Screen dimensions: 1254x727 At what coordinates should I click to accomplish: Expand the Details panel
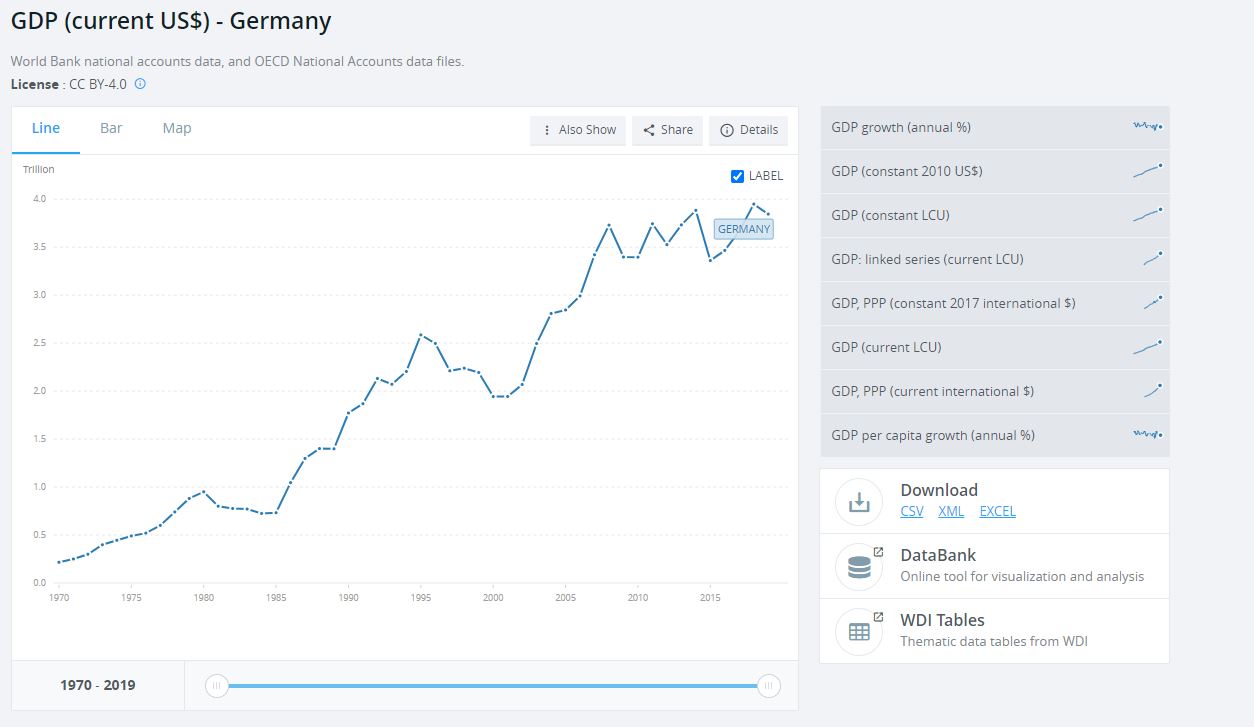pos(748,130)
